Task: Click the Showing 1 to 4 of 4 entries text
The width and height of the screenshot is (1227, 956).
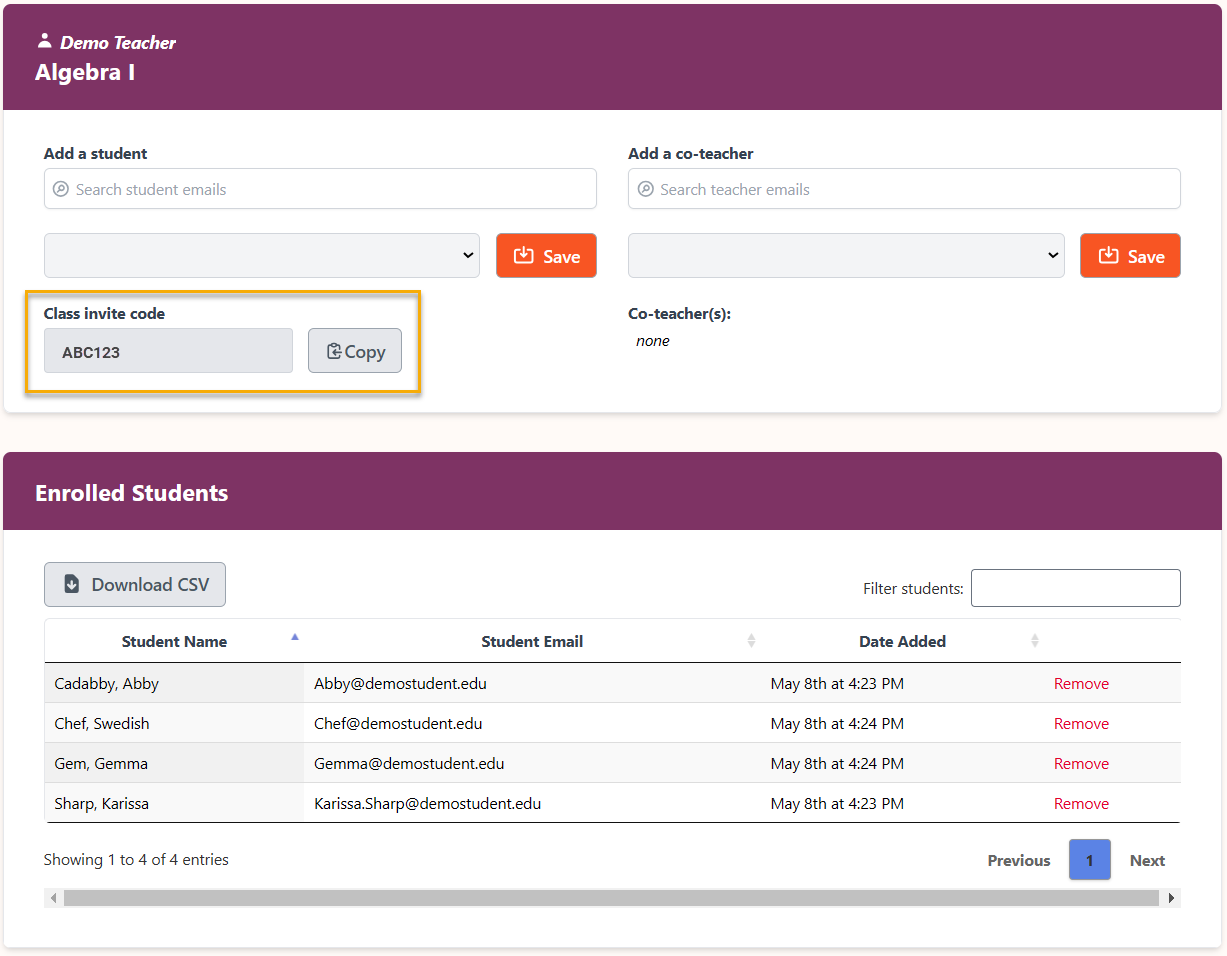Action: click(136, 860)
